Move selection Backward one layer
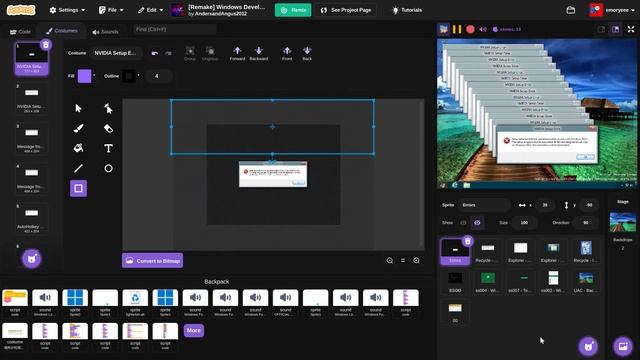This screenshot has width=640, height=360. pyautogui.click(x=258, y=53)
